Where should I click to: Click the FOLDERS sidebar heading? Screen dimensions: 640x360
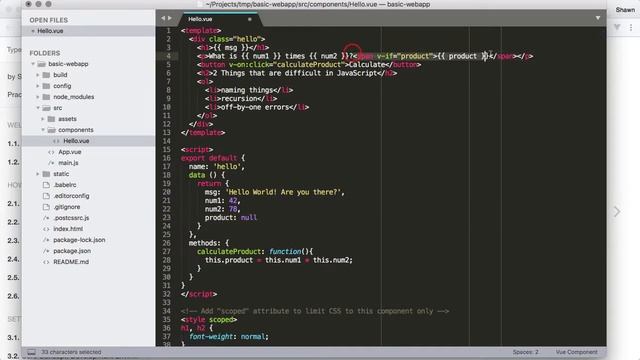(x=44, y=53)
